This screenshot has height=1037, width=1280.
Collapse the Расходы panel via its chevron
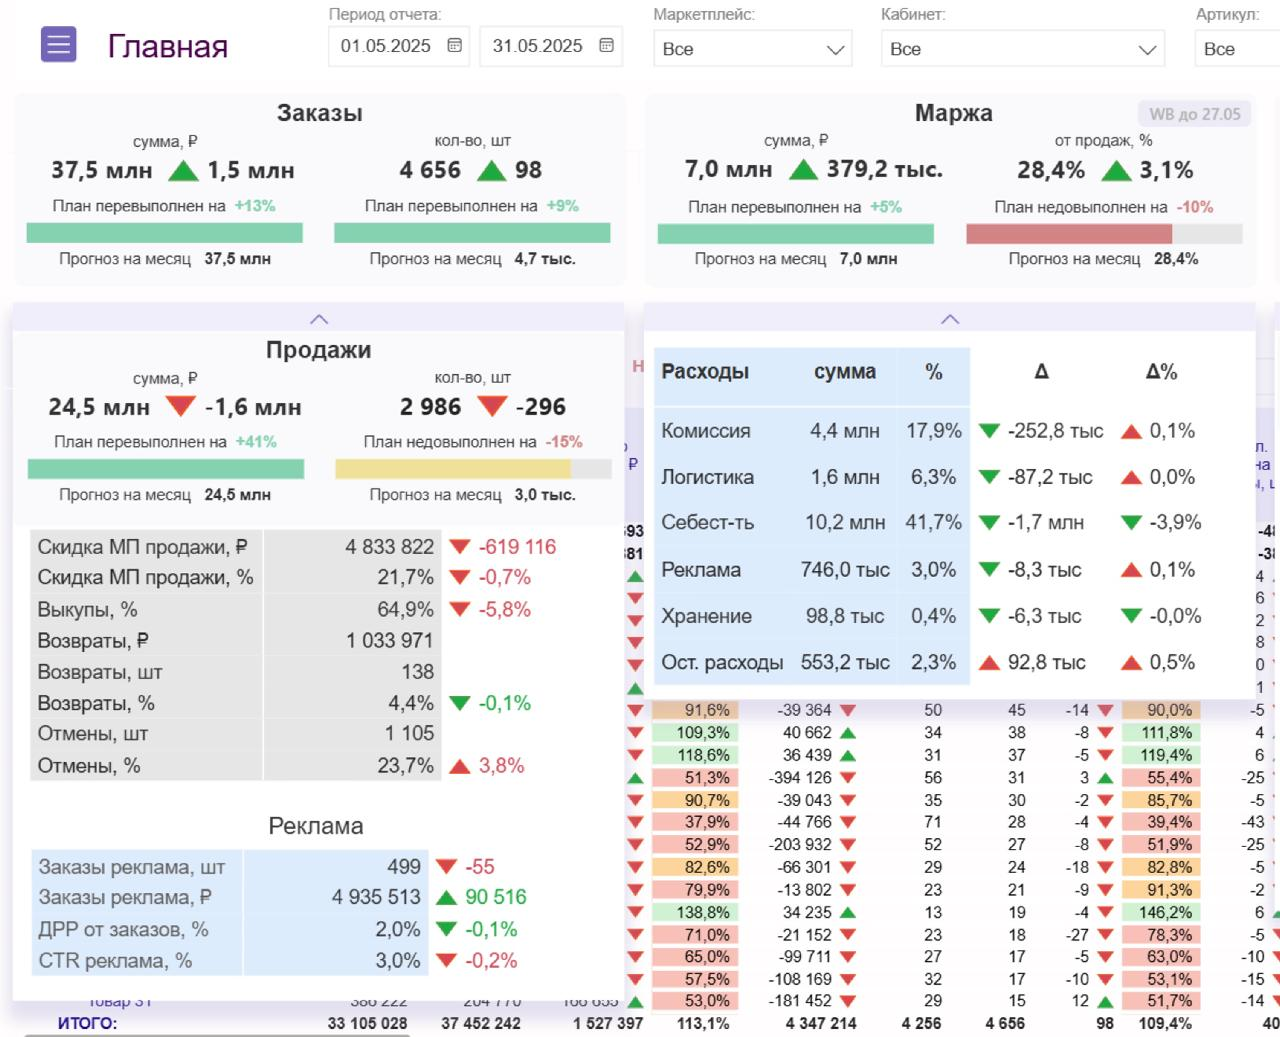(x=949, y=317)
